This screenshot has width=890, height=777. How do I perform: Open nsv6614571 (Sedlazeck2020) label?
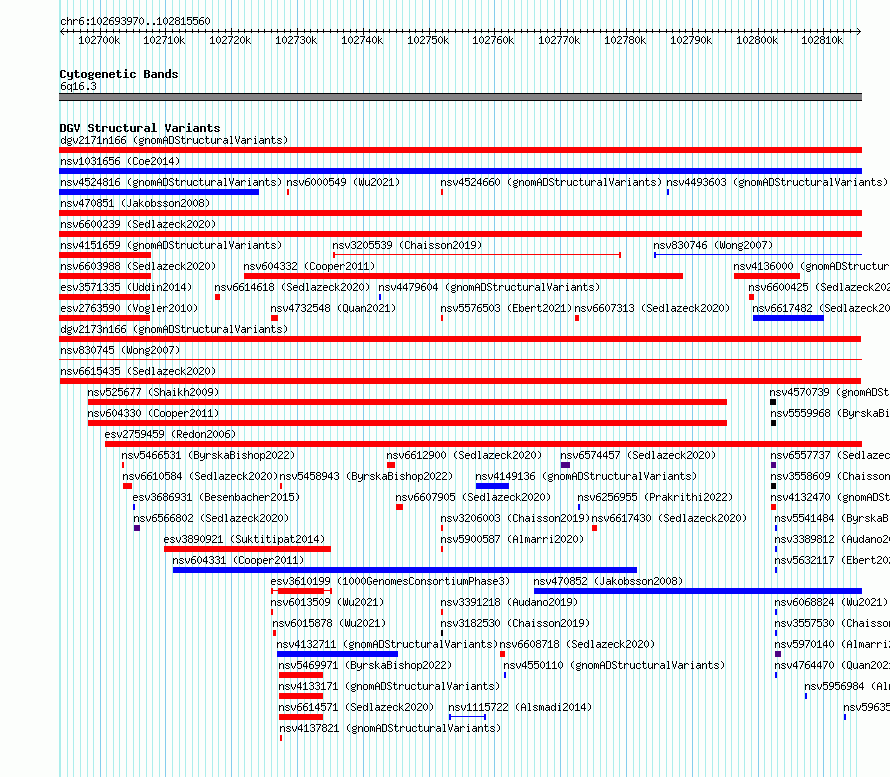tap(356, 707)
